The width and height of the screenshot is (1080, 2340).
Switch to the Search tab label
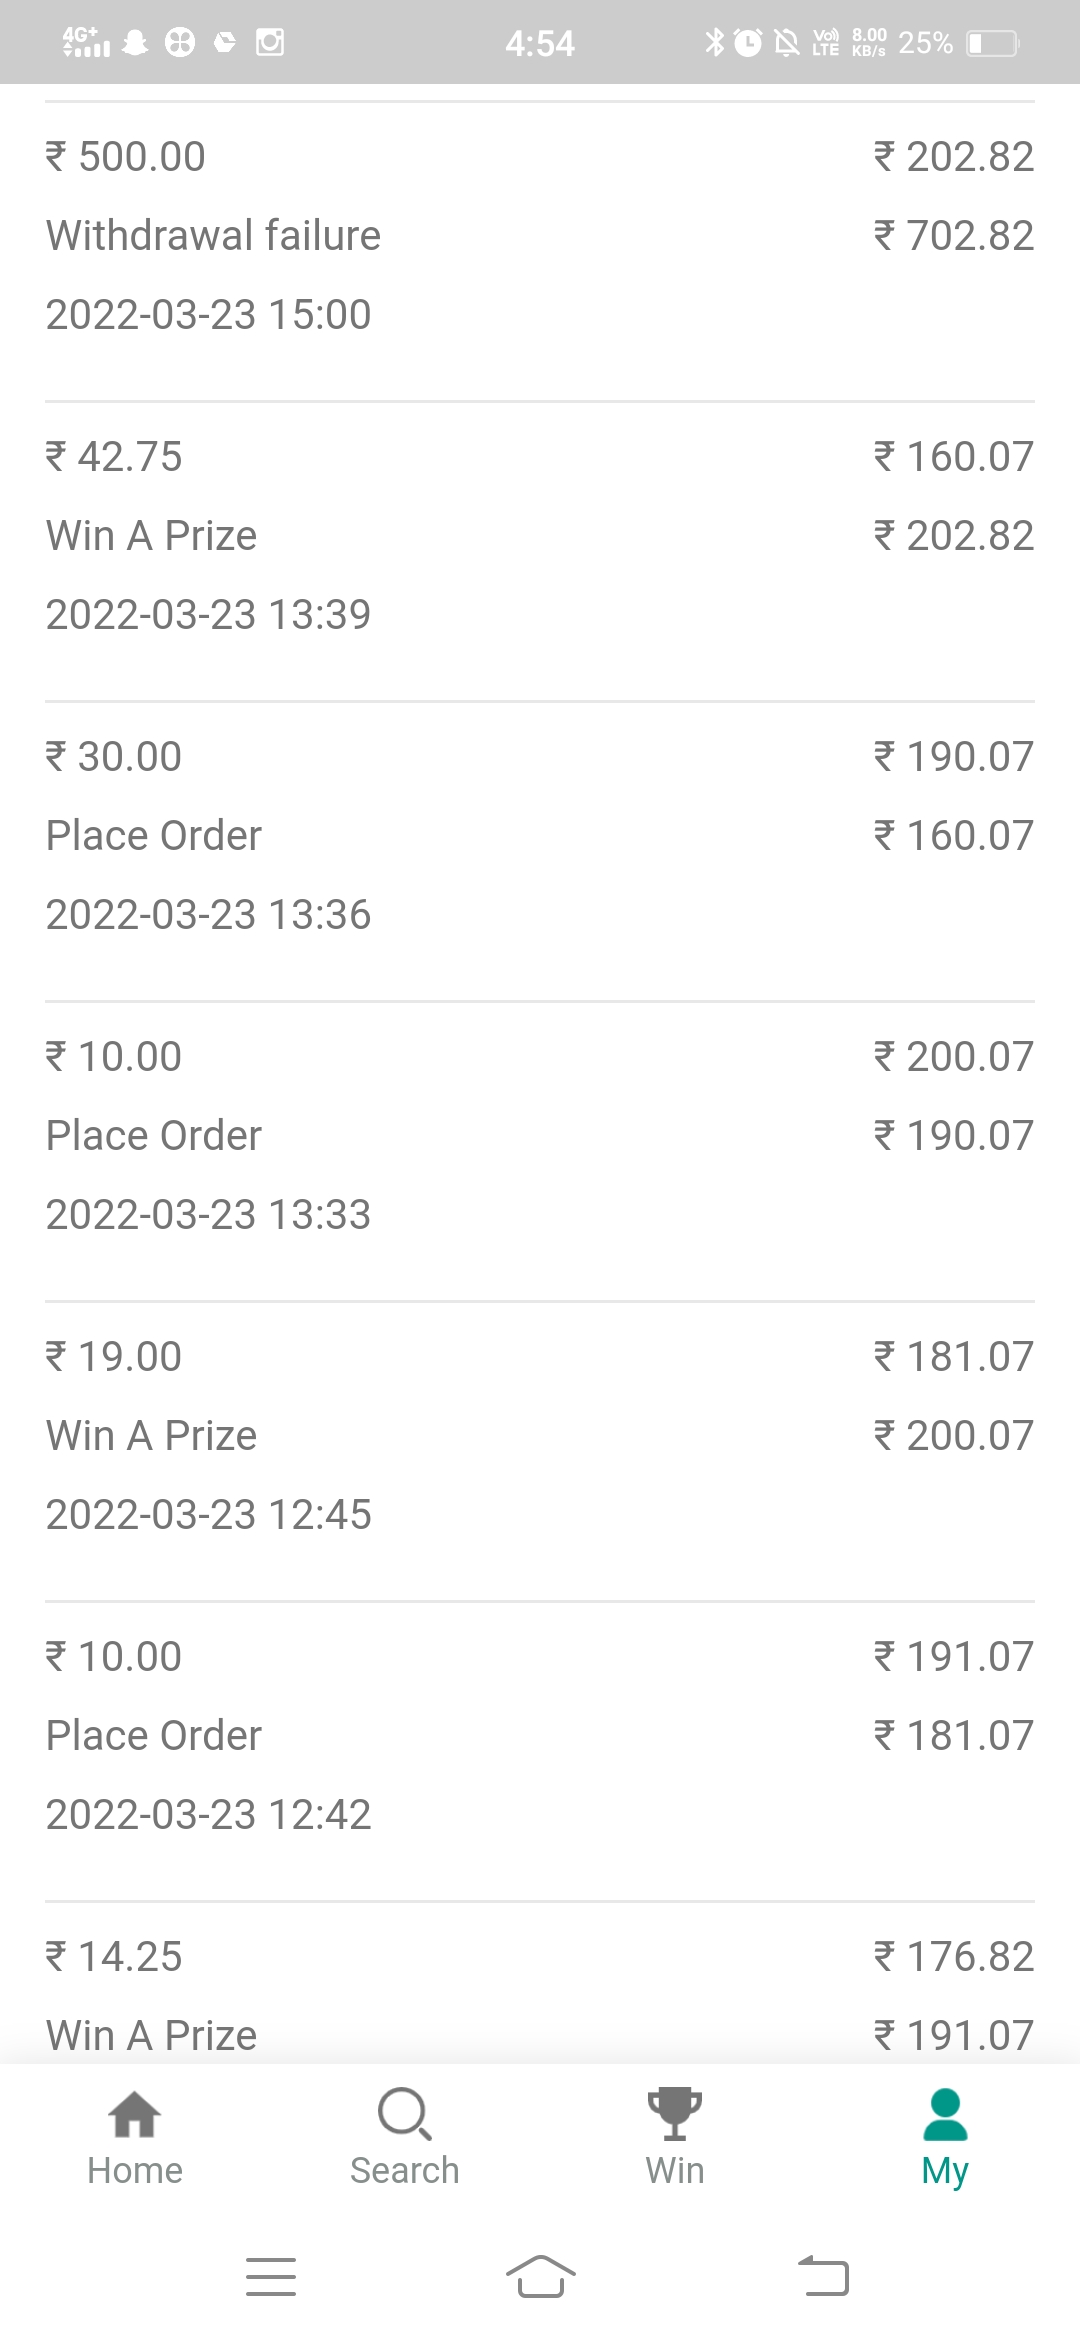coord(405,2171)
